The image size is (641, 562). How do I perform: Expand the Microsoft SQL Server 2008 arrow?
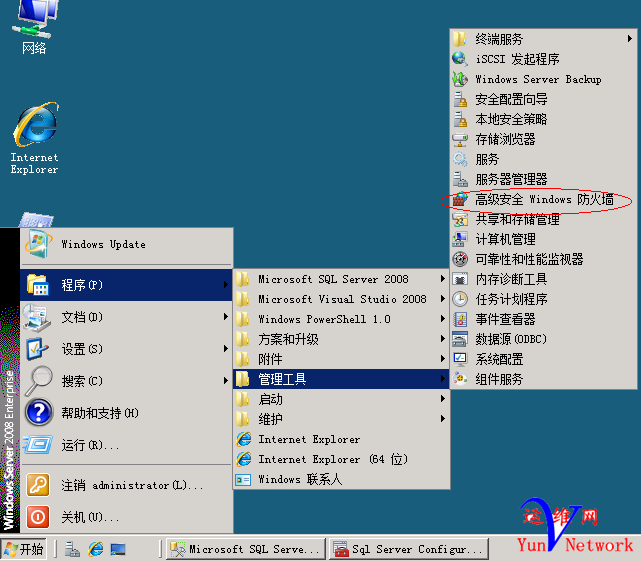pyautogui.click(x=443, y=279)
